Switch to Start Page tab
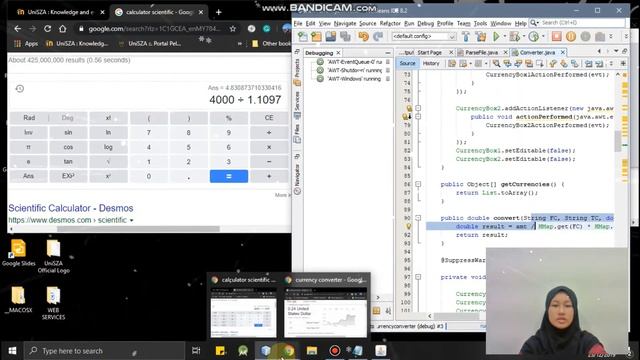 (429, 53)
